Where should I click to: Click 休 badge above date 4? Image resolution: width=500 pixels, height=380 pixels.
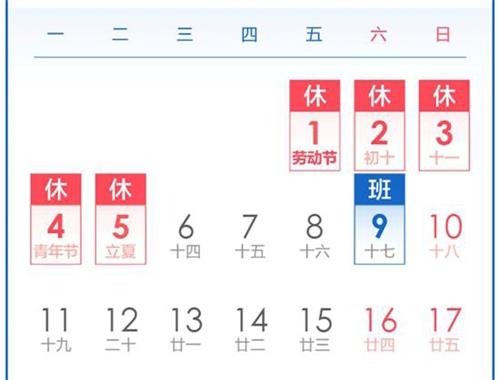pos(56,189)
